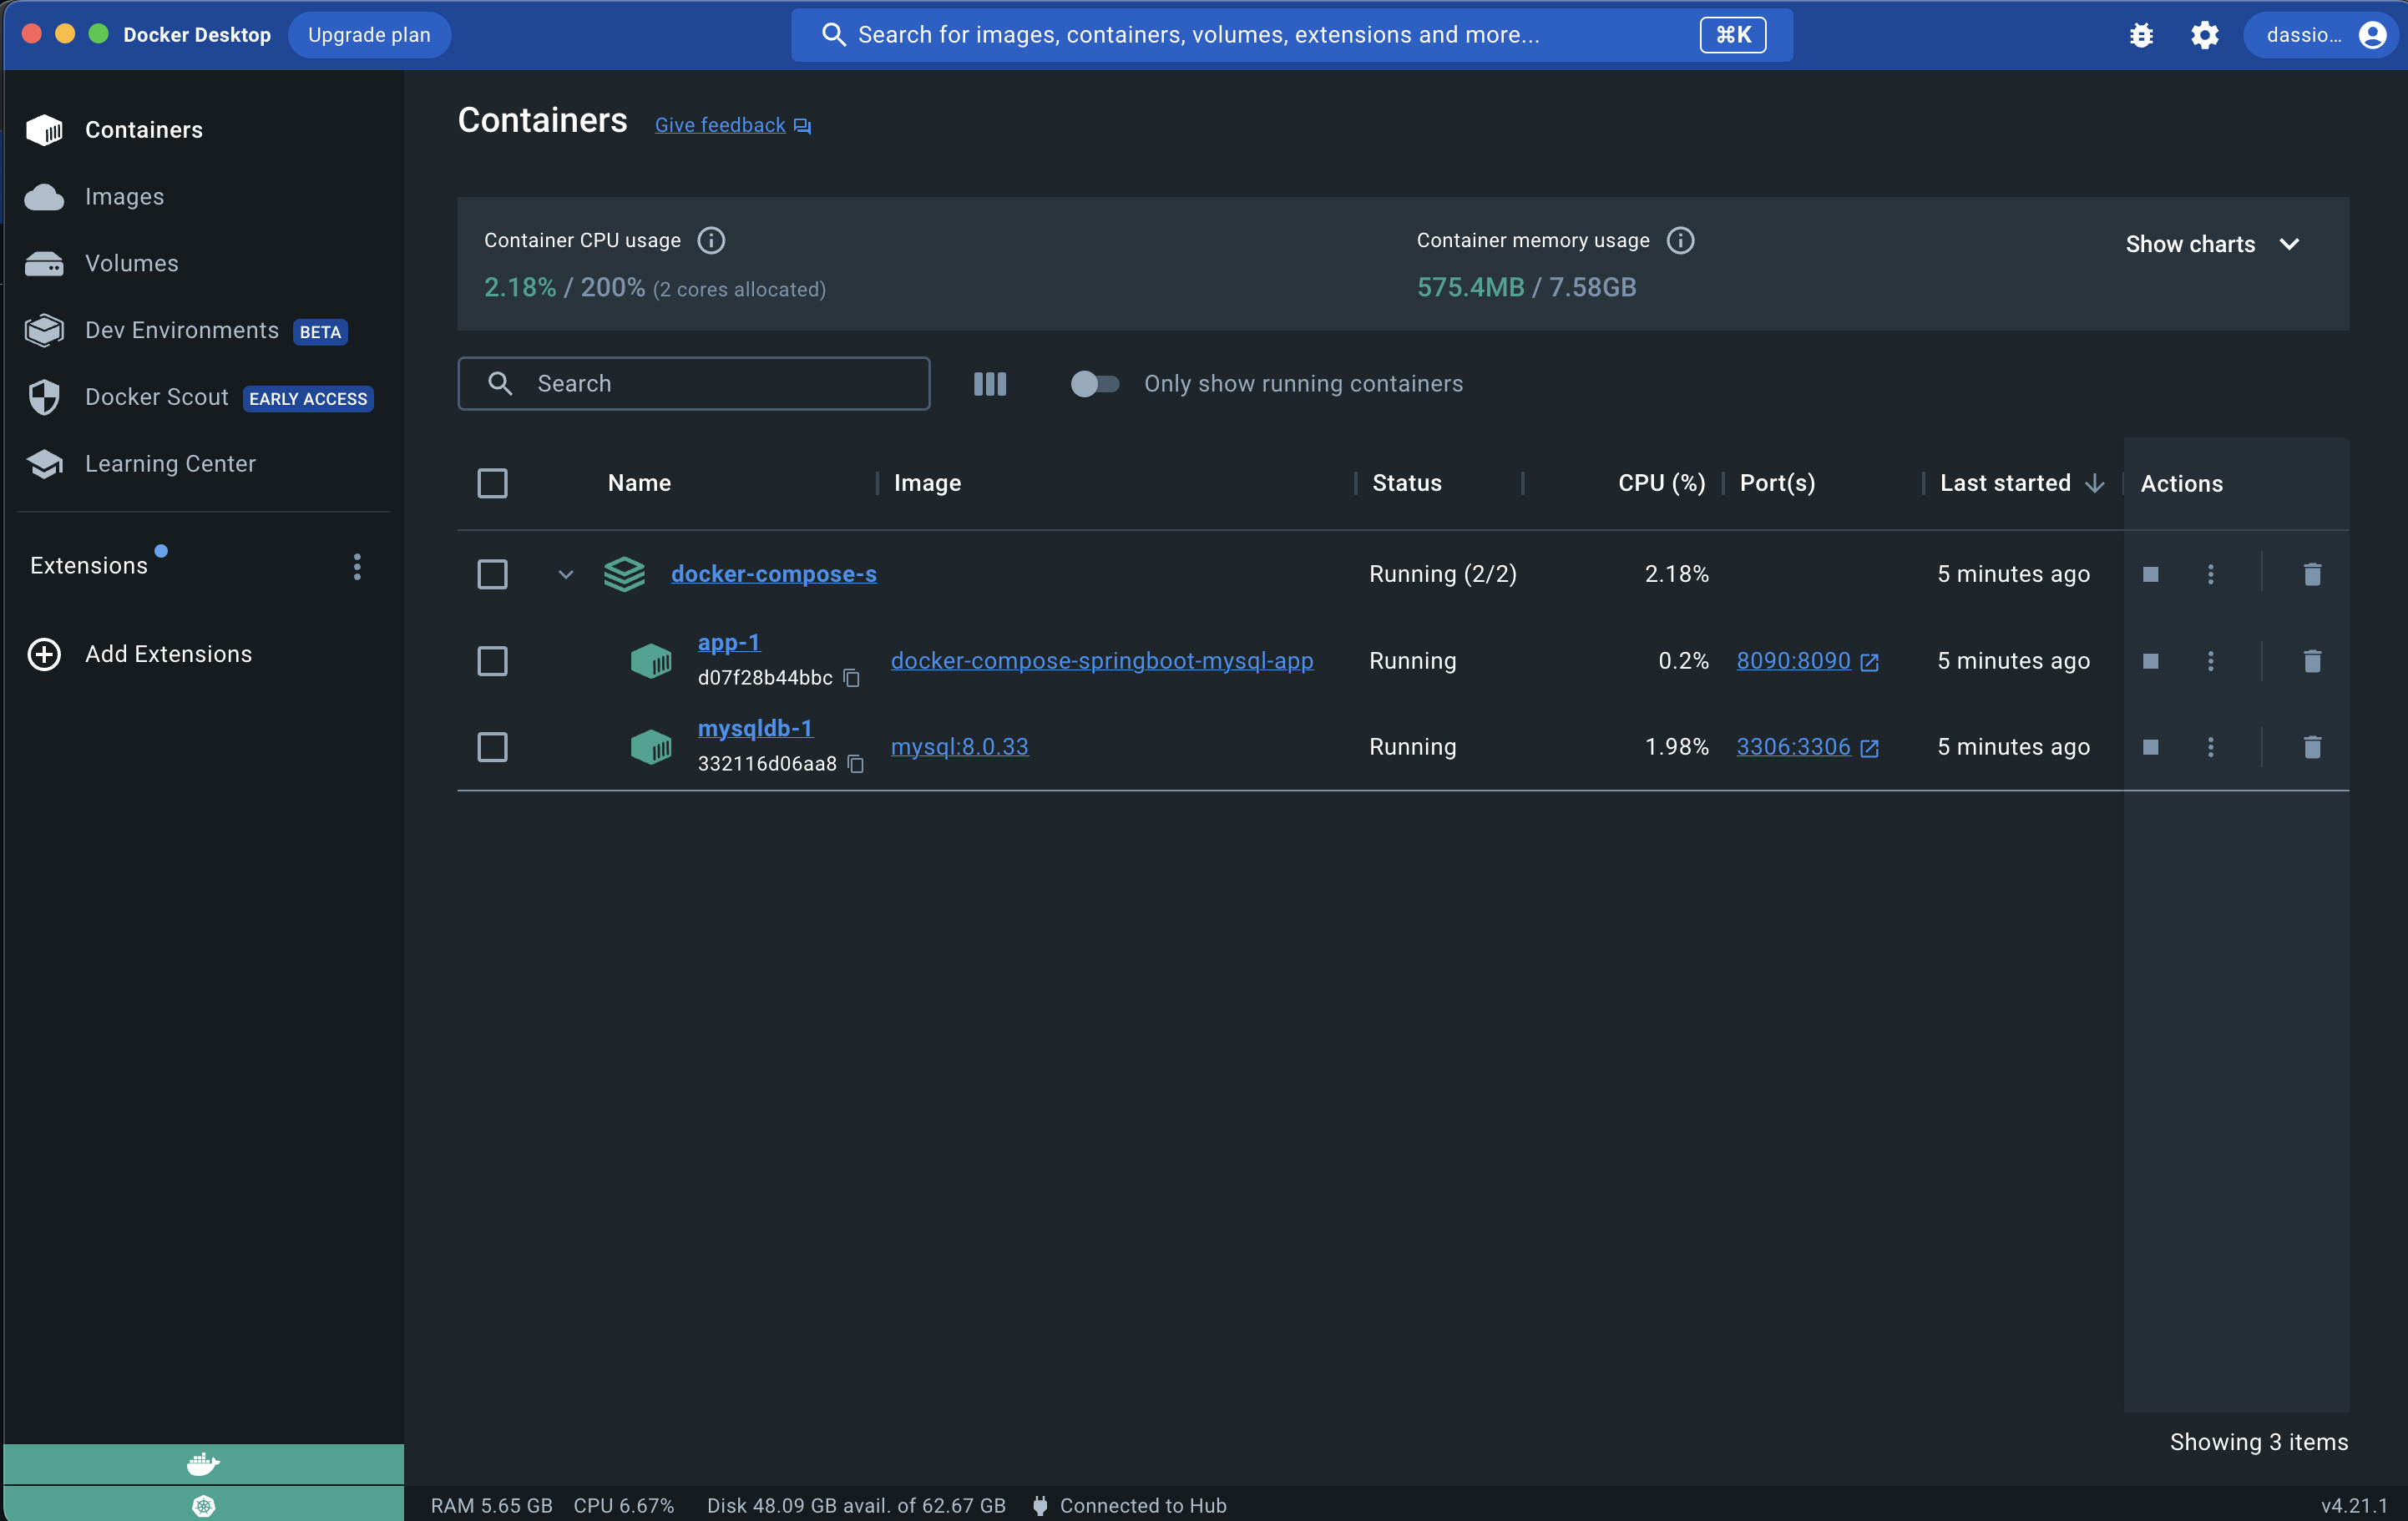Click the Kubernetes status icon in the bottom bar
The height and width of the screenshot is (1521, 2408).
coord(203,1505)
